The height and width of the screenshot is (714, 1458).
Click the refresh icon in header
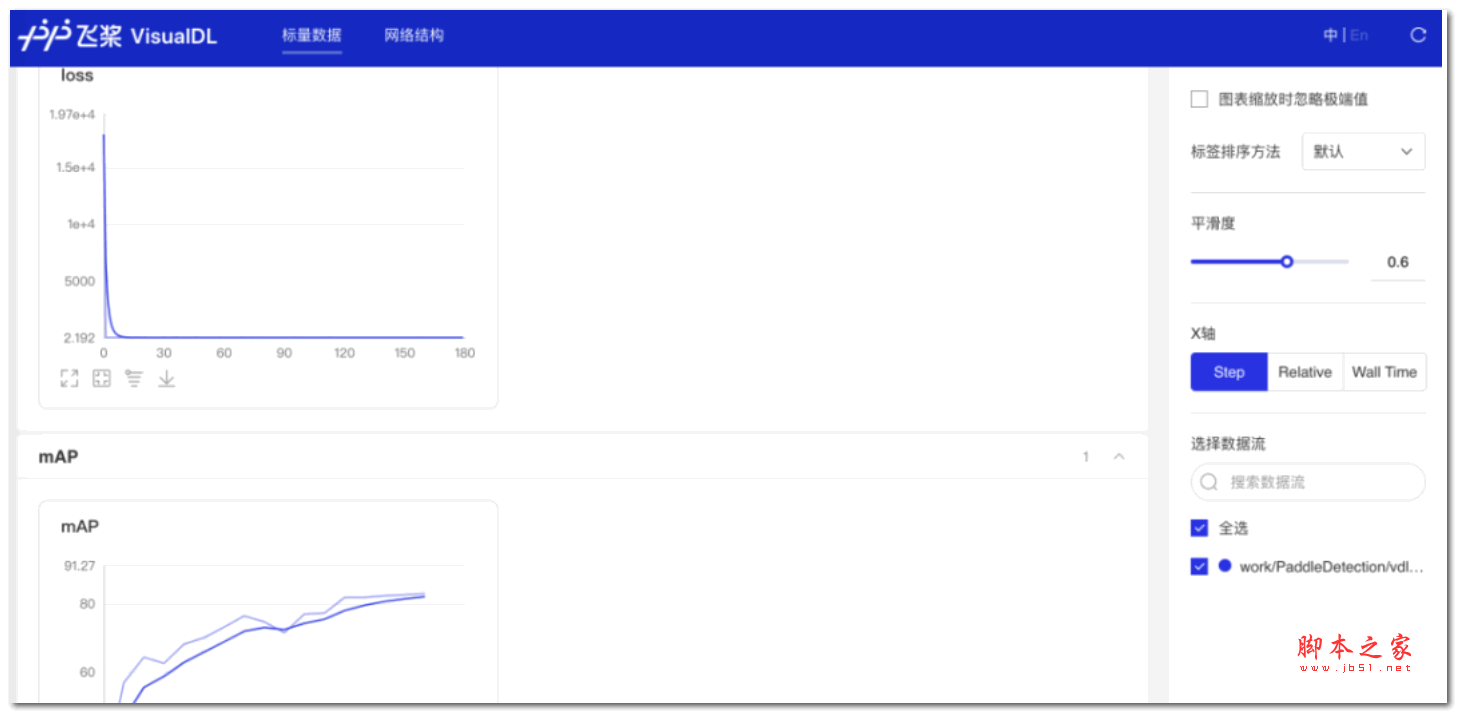point(1418,35)
